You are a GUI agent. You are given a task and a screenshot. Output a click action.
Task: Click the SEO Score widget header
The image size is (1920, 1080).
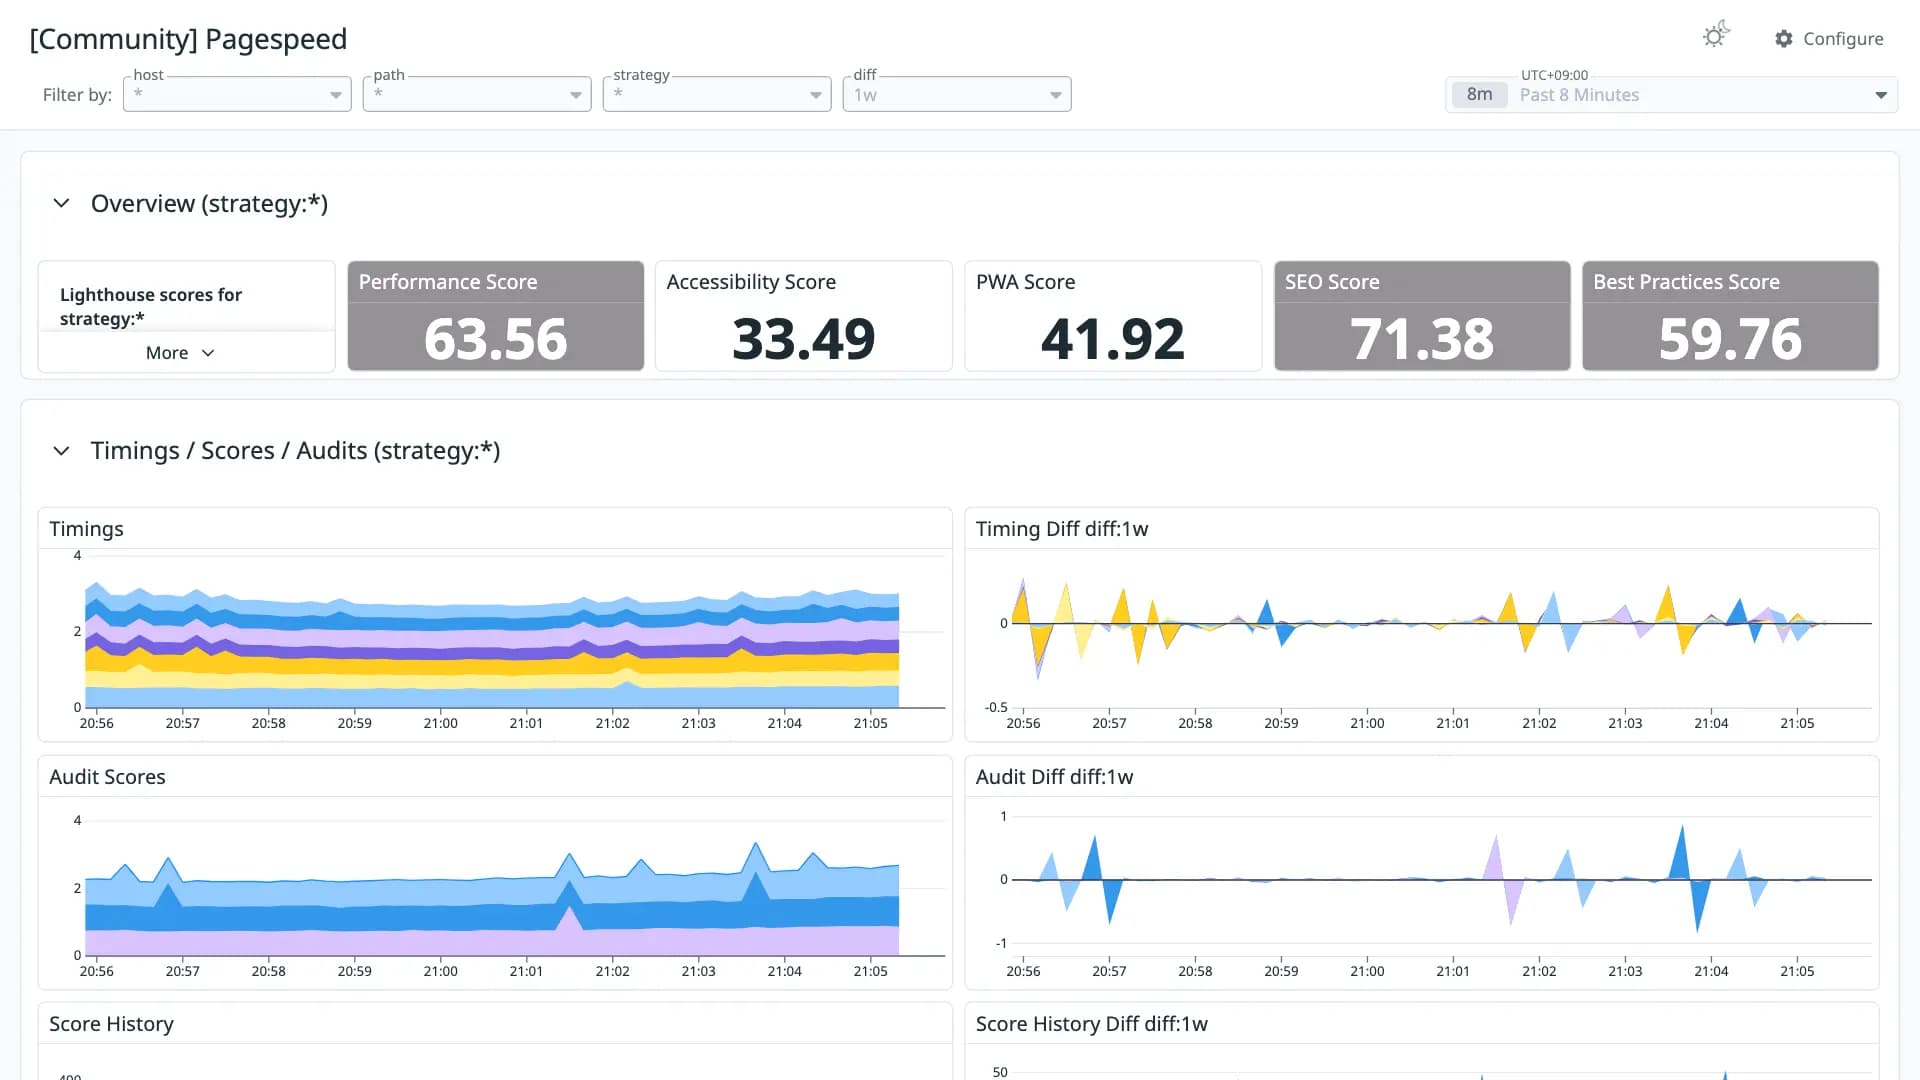(1422, 282)
